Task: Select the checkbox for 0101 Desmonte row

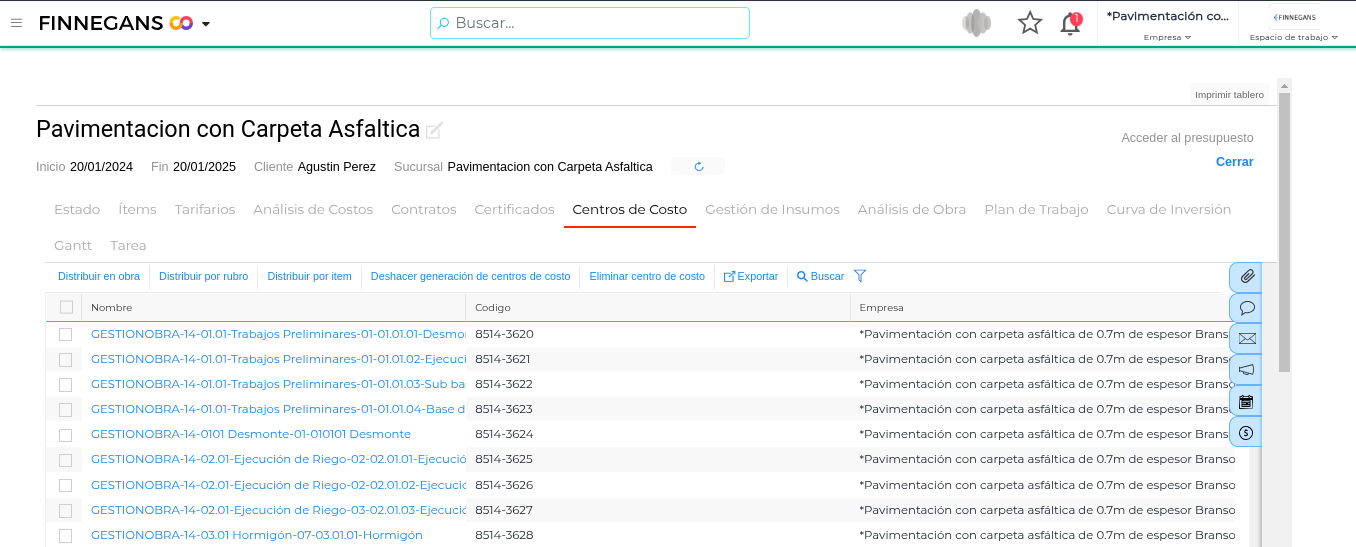Action: pos(66,435)
